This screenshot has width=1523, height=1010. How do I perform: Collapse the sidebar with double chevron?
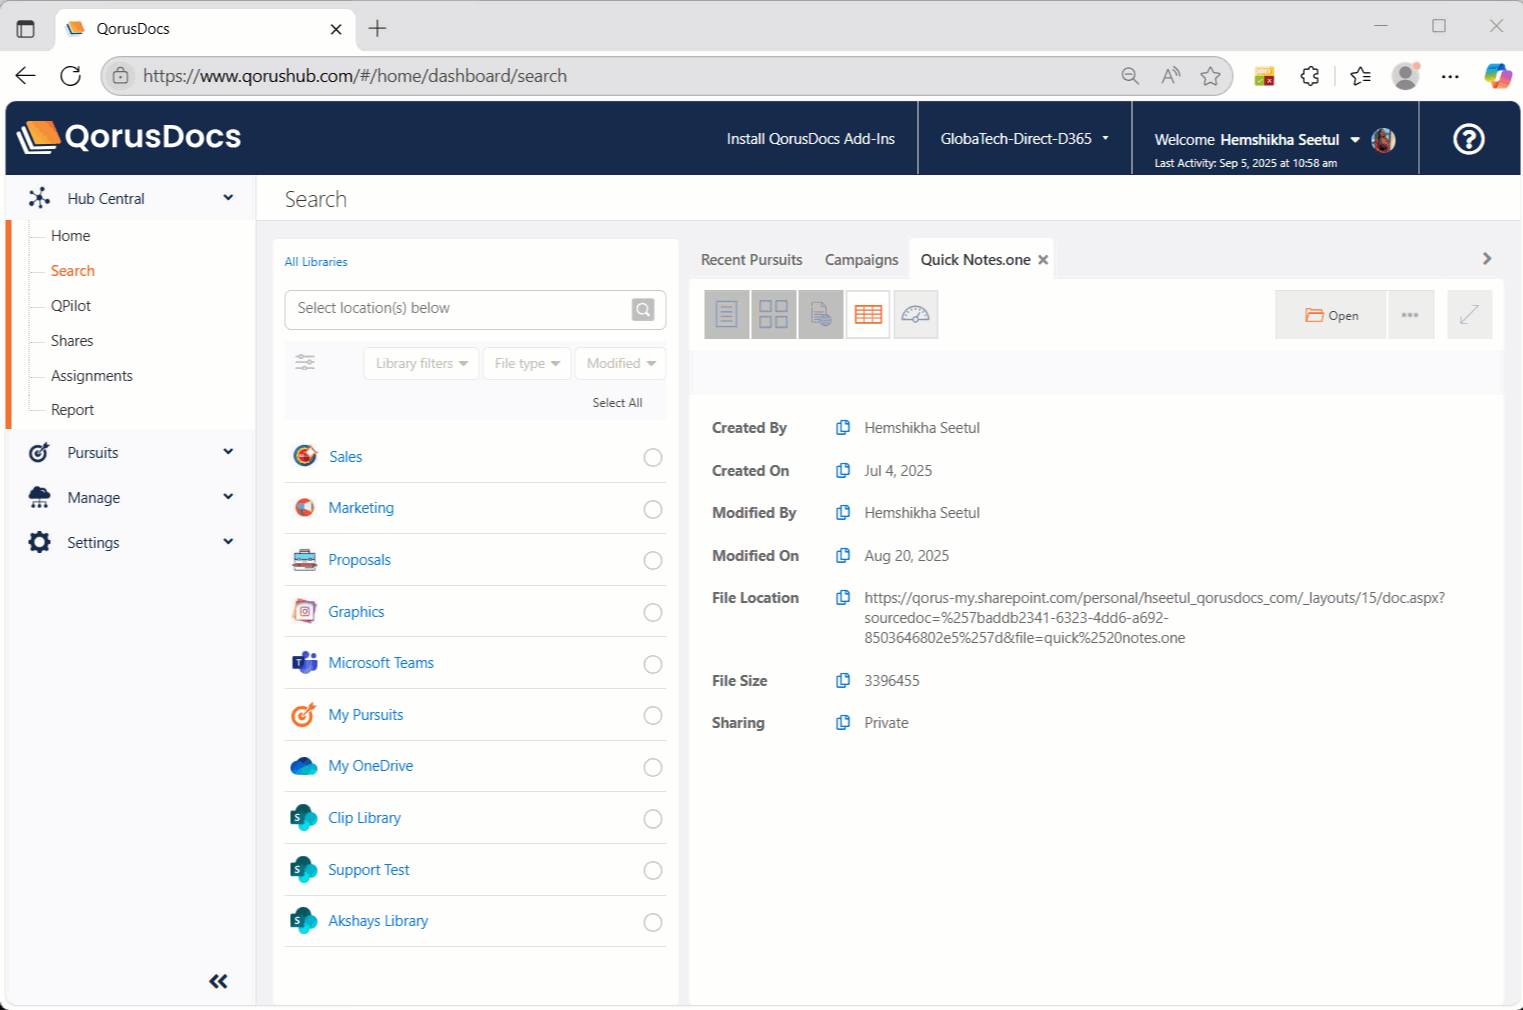(x=218, y=981)
